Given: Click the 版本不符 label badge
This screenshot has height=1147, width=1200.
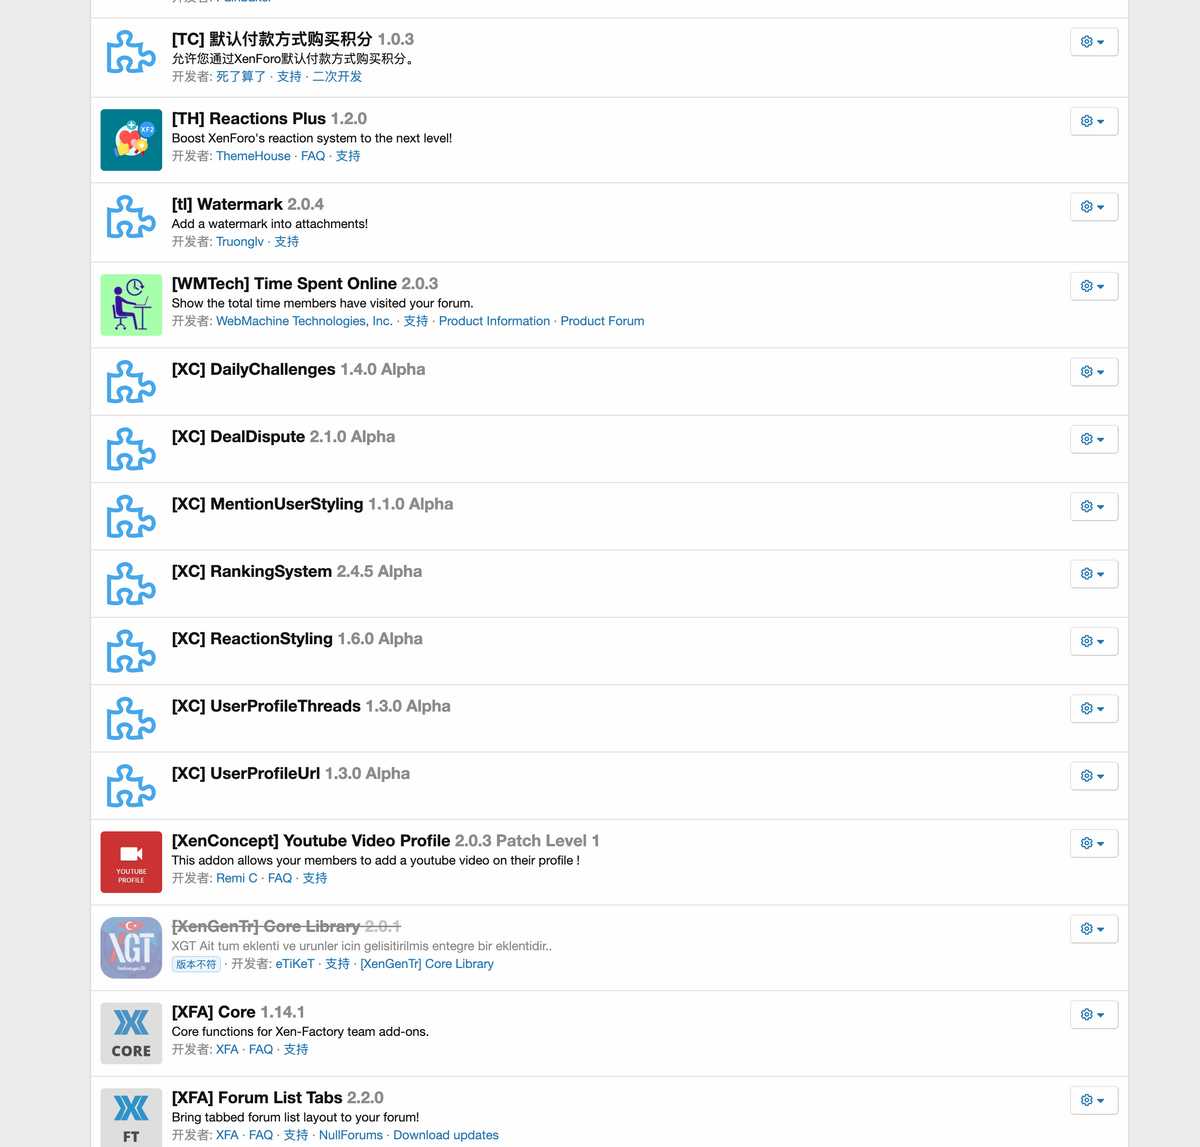Looking at the screenshot, I should tap(196, 964).
